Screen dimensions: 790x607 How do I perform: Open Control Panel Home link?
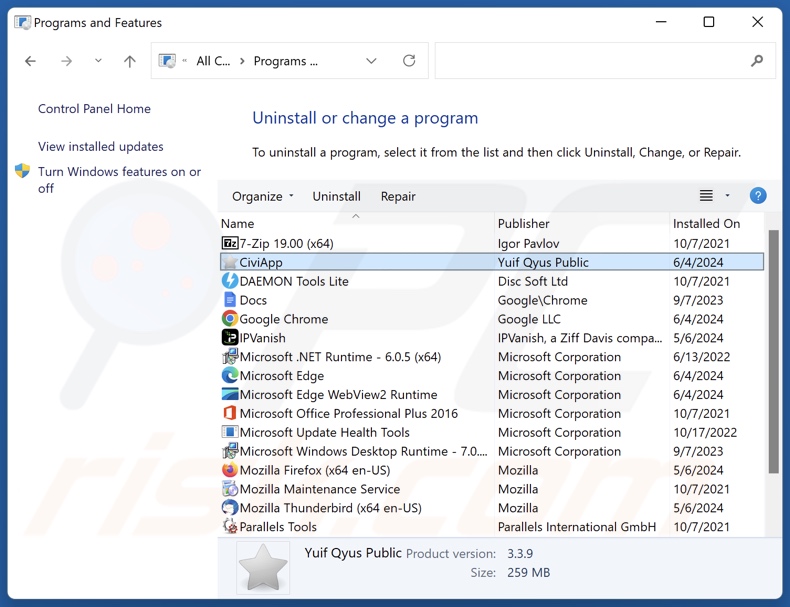pyautogui.click(x=94, y=109)
